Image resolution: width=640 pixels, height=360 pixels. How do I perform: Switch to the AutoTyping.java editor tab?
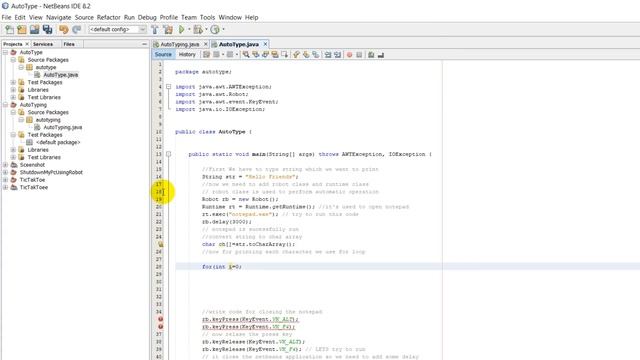180,44
